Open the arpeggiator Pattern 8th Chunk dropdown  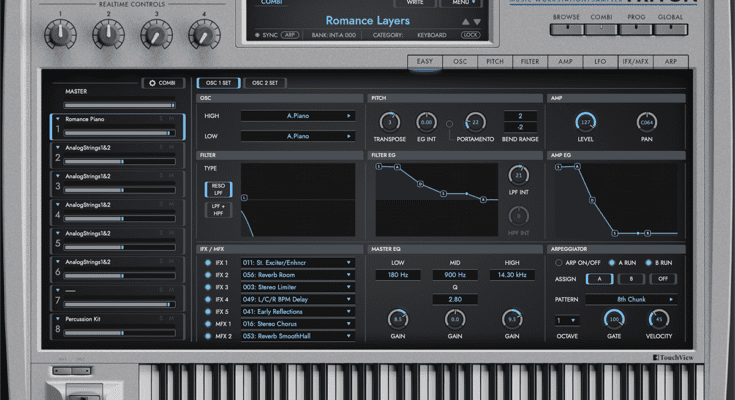click(x=631, y=299)
